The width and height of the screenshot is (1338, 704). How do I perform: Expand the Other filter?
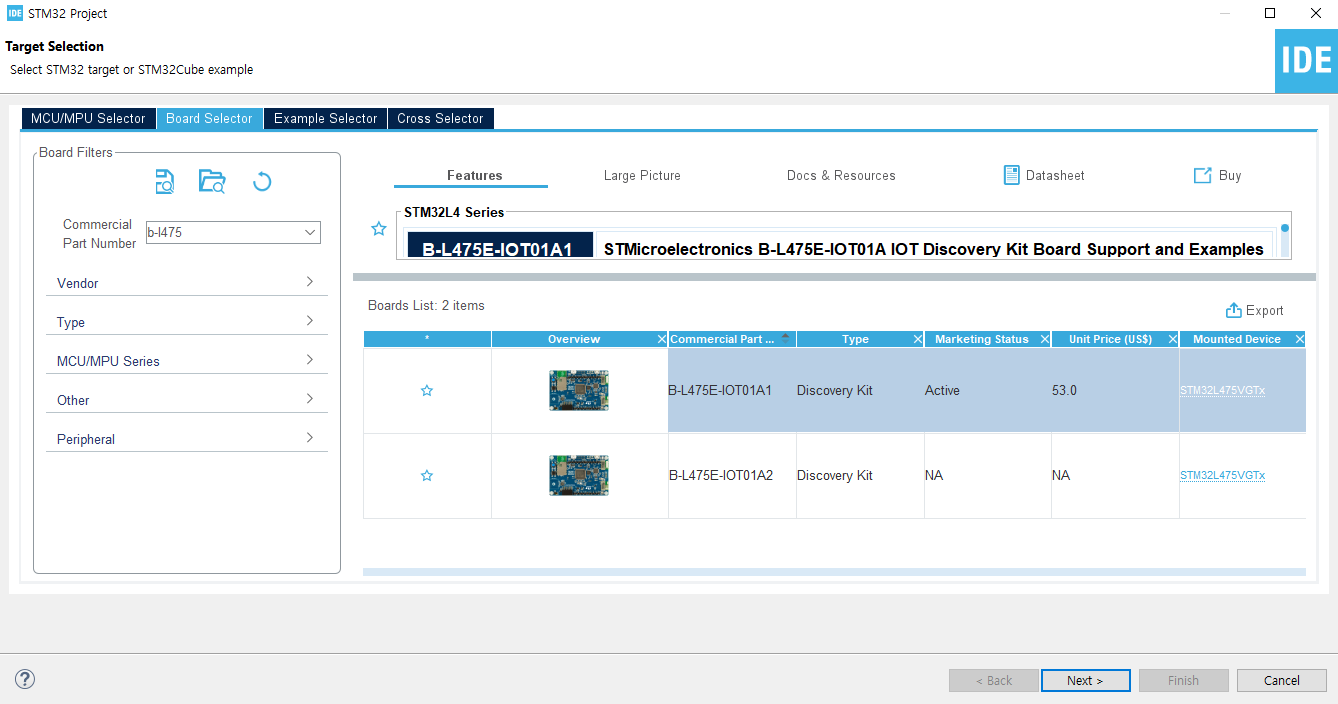click(186, 400)
